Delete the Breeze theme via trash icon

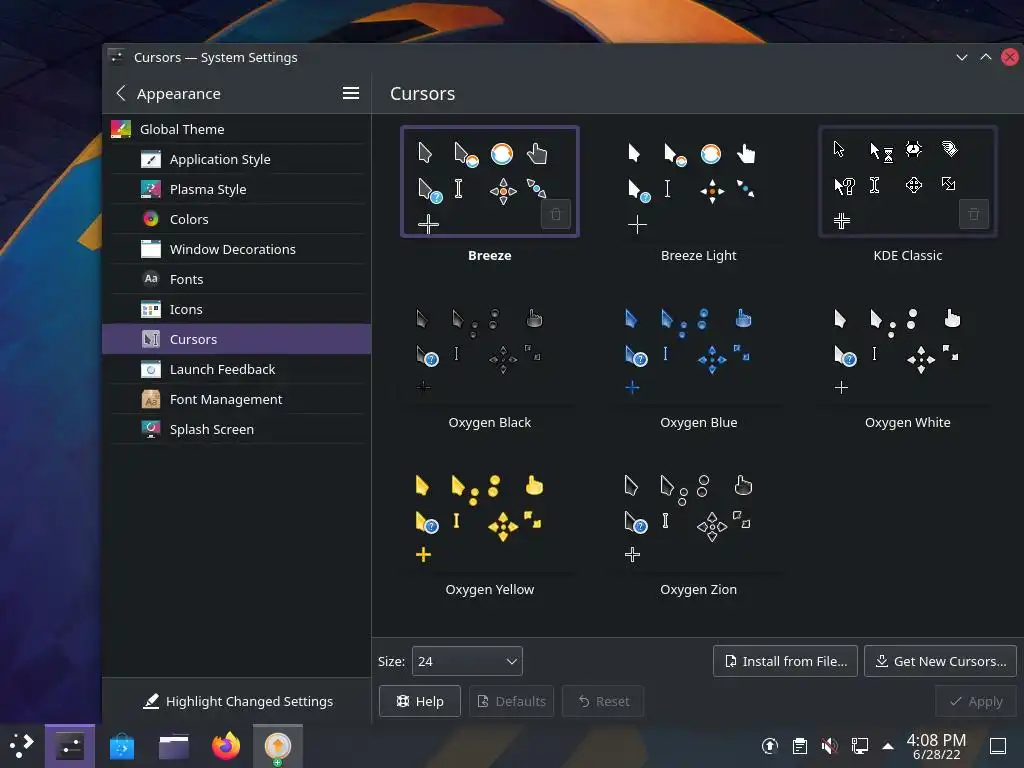pos(556,214)
